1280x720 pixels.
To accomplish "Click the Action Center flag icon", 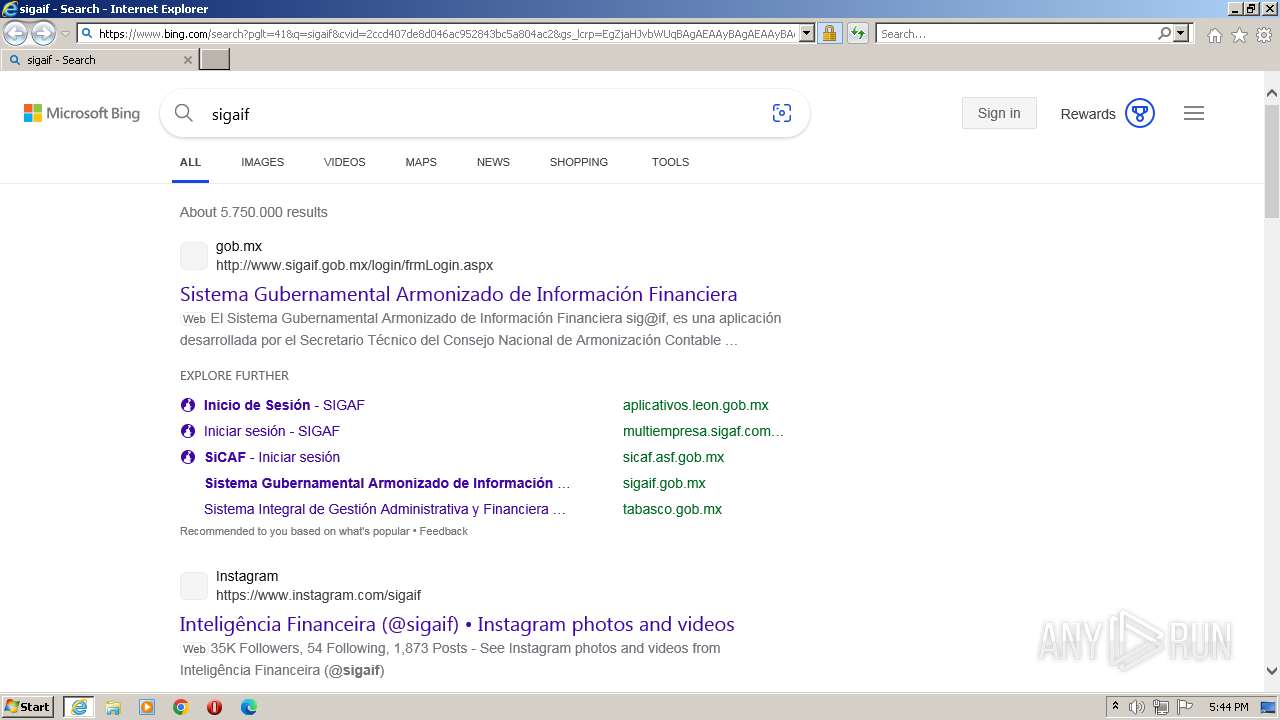I will coord(1186,707).
